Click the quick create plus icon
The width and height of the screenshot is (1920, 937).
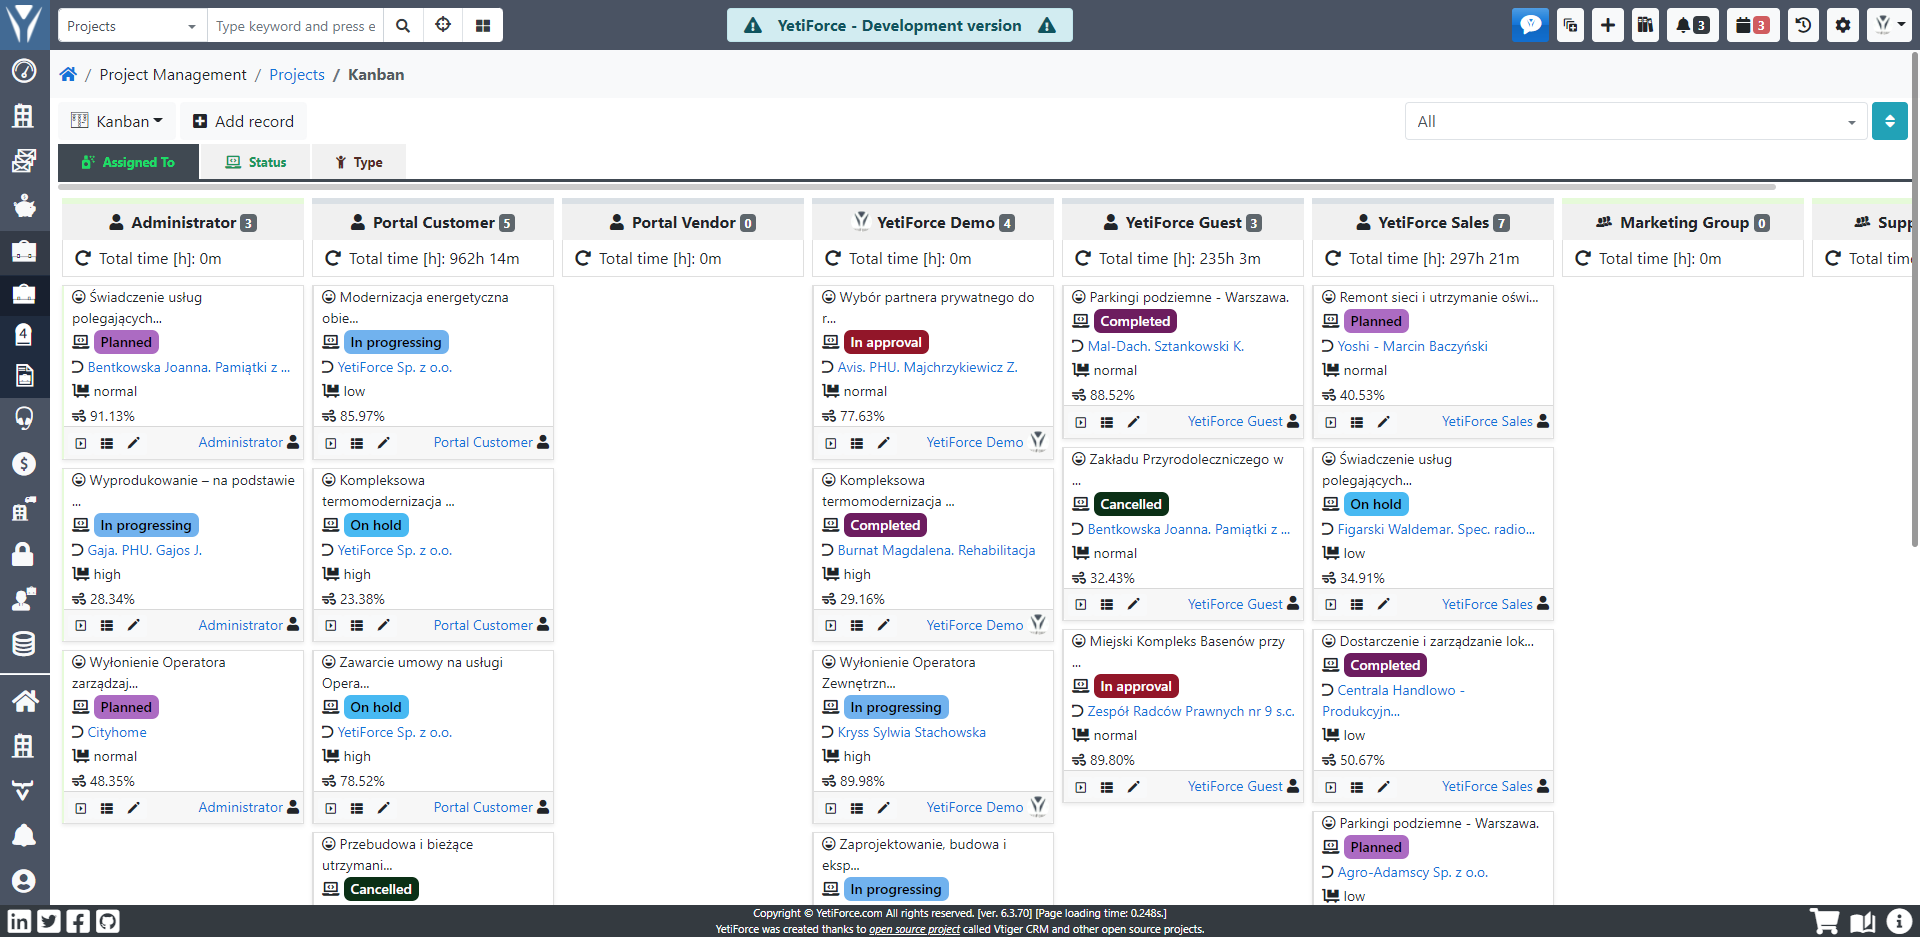click(1607, 25)
